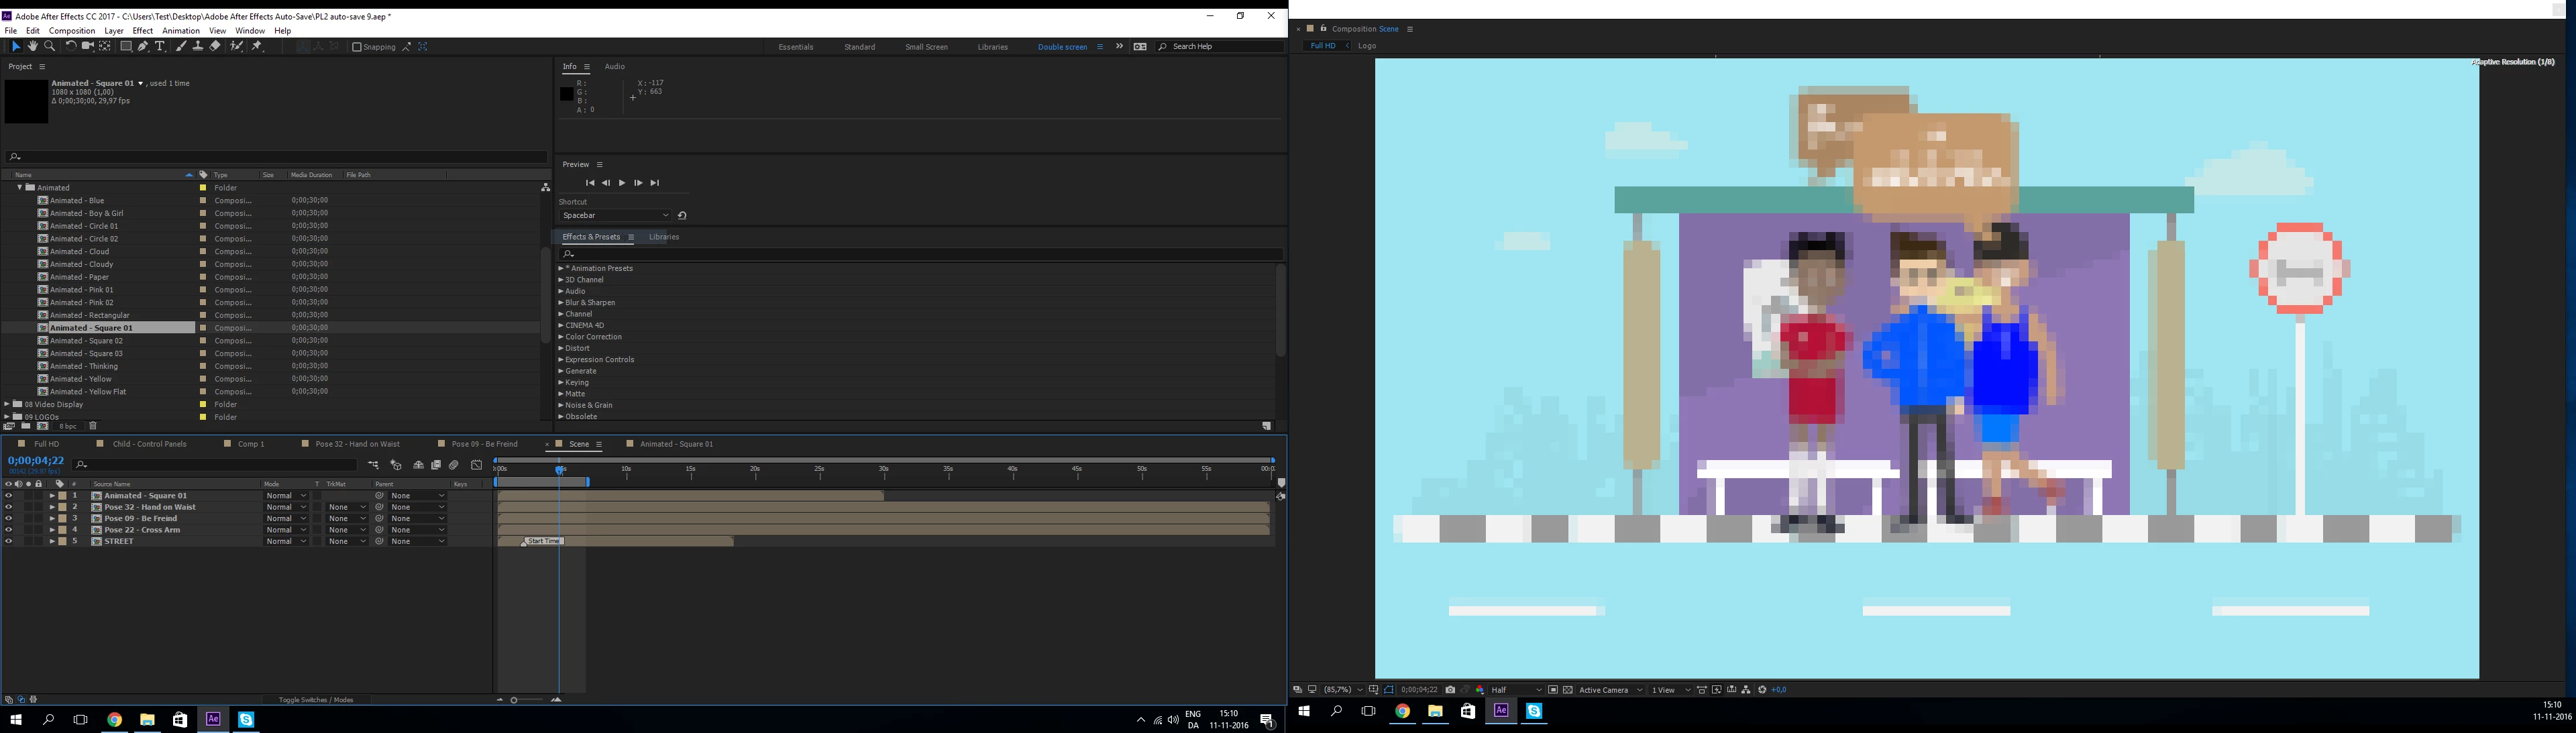This screenshot has width=2576, height=733.
Task: Select the Hand tool
Action: pos(32,46)
